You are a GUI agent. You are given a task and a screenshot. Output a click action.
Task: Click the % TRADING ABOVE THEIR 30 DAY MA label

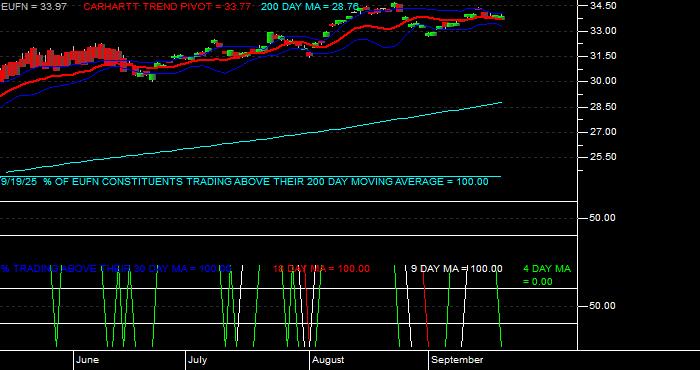tap(116, 269)
